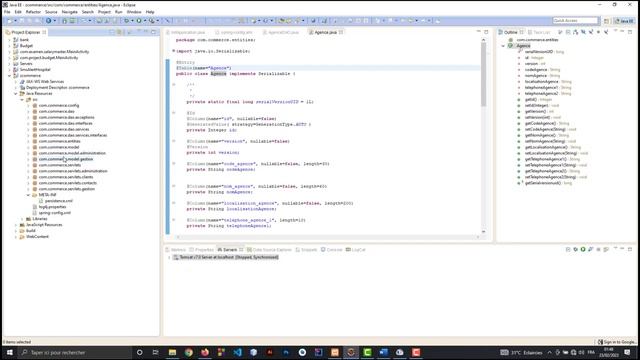640x360 pixels.
Task: Switch to the Console tab
Action: pyautogui.click(x=331, y=249)
